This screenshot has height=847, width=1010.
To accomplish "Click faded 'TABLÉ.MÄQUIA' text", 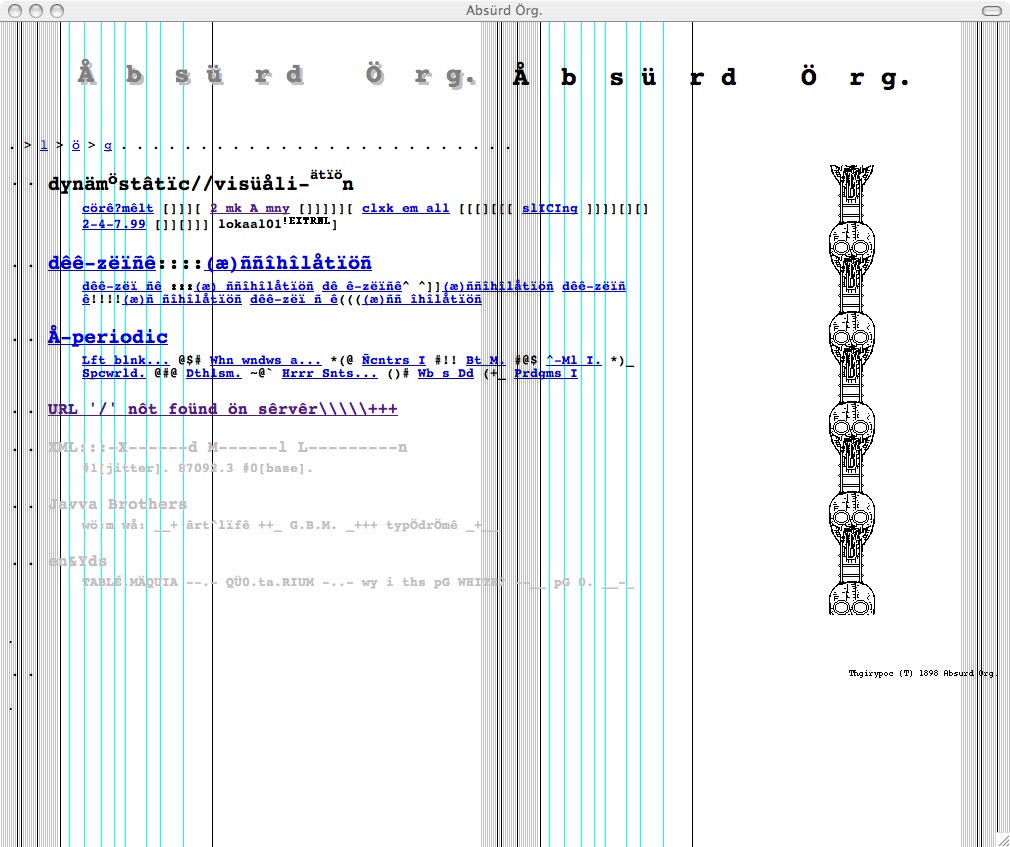I will [129, 582].
